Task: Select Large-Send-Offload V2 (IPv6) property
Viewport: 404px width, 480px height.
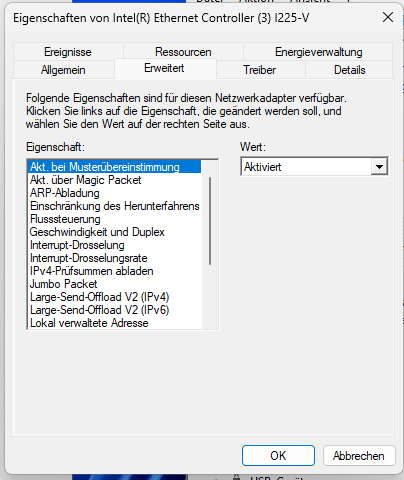Action: [115, 310]
